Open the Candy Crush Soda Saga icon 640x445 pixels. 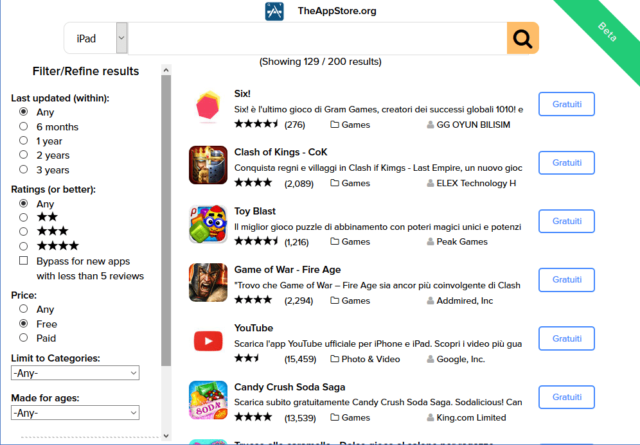(208, 400)
